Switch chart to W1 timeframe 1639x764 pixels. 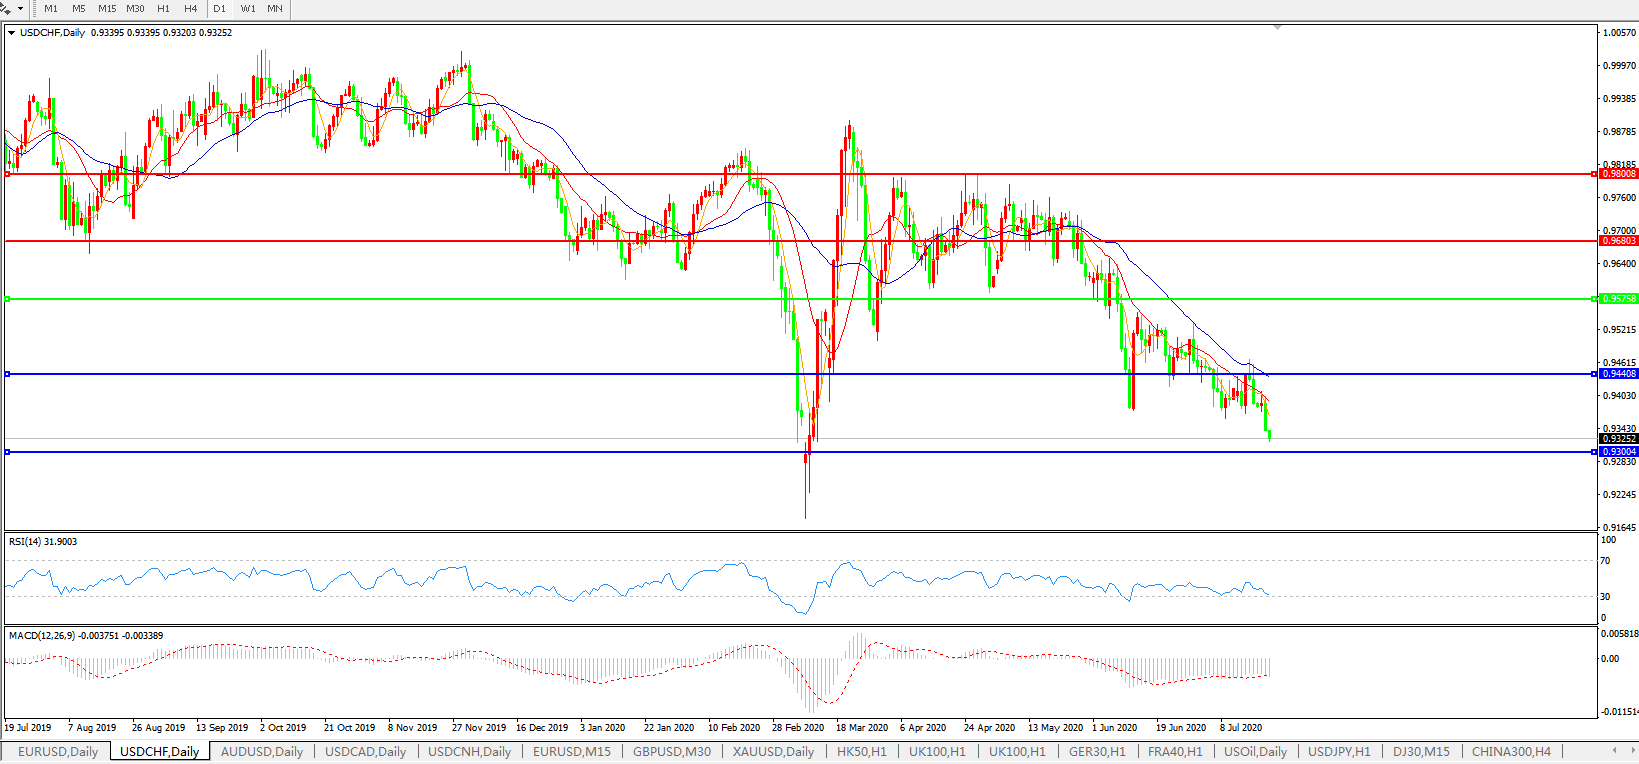coord(248,8)
